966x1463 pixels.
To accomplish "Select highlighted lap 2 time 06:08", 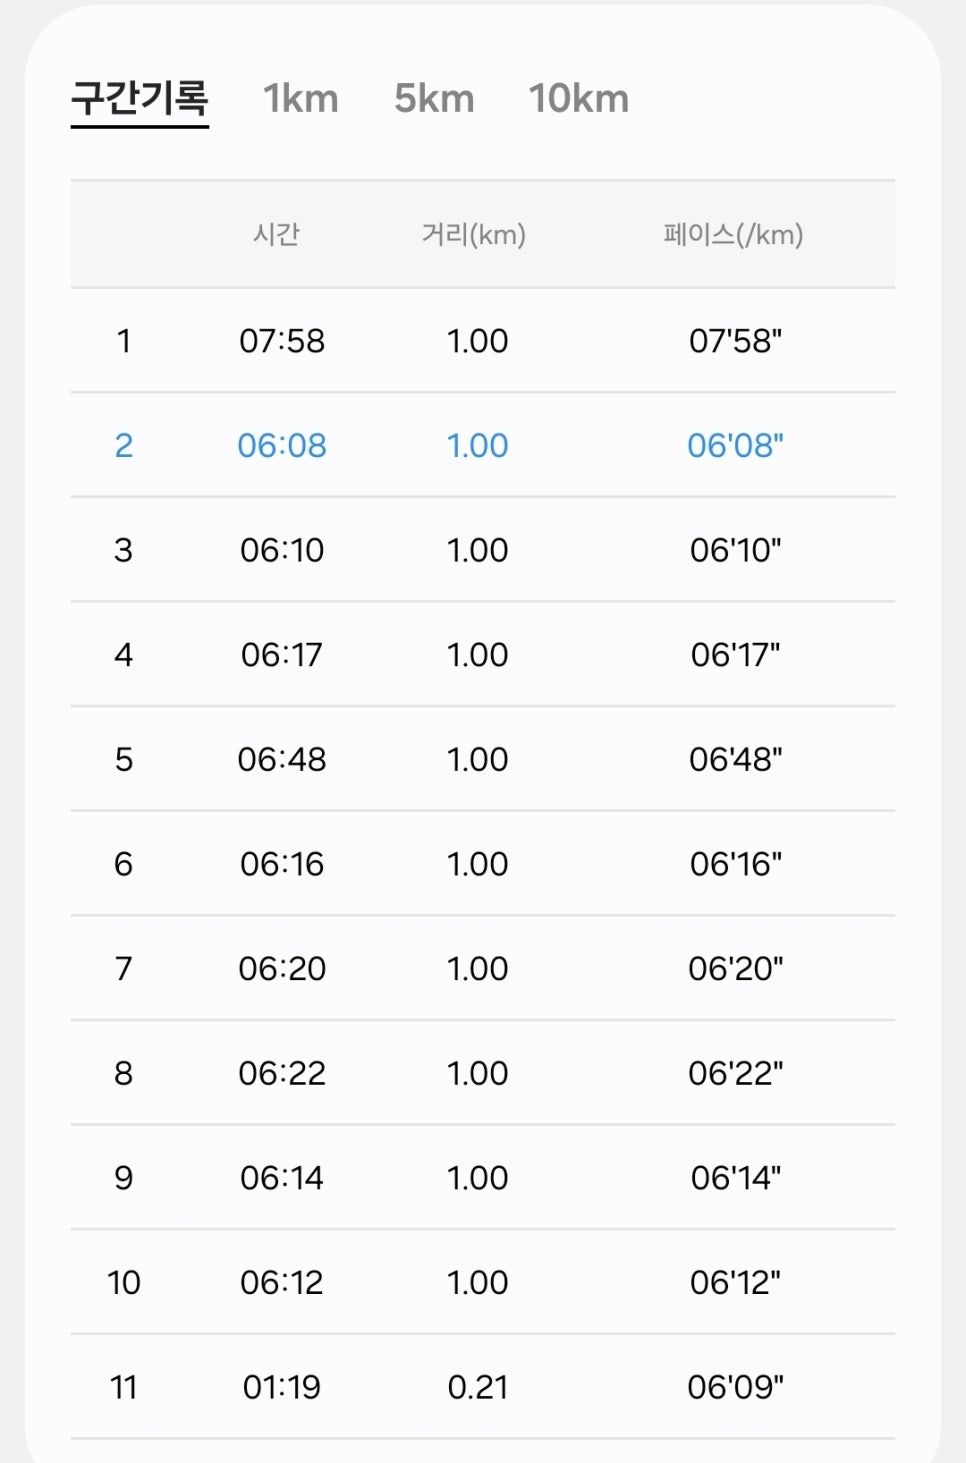I will point(282,445).
